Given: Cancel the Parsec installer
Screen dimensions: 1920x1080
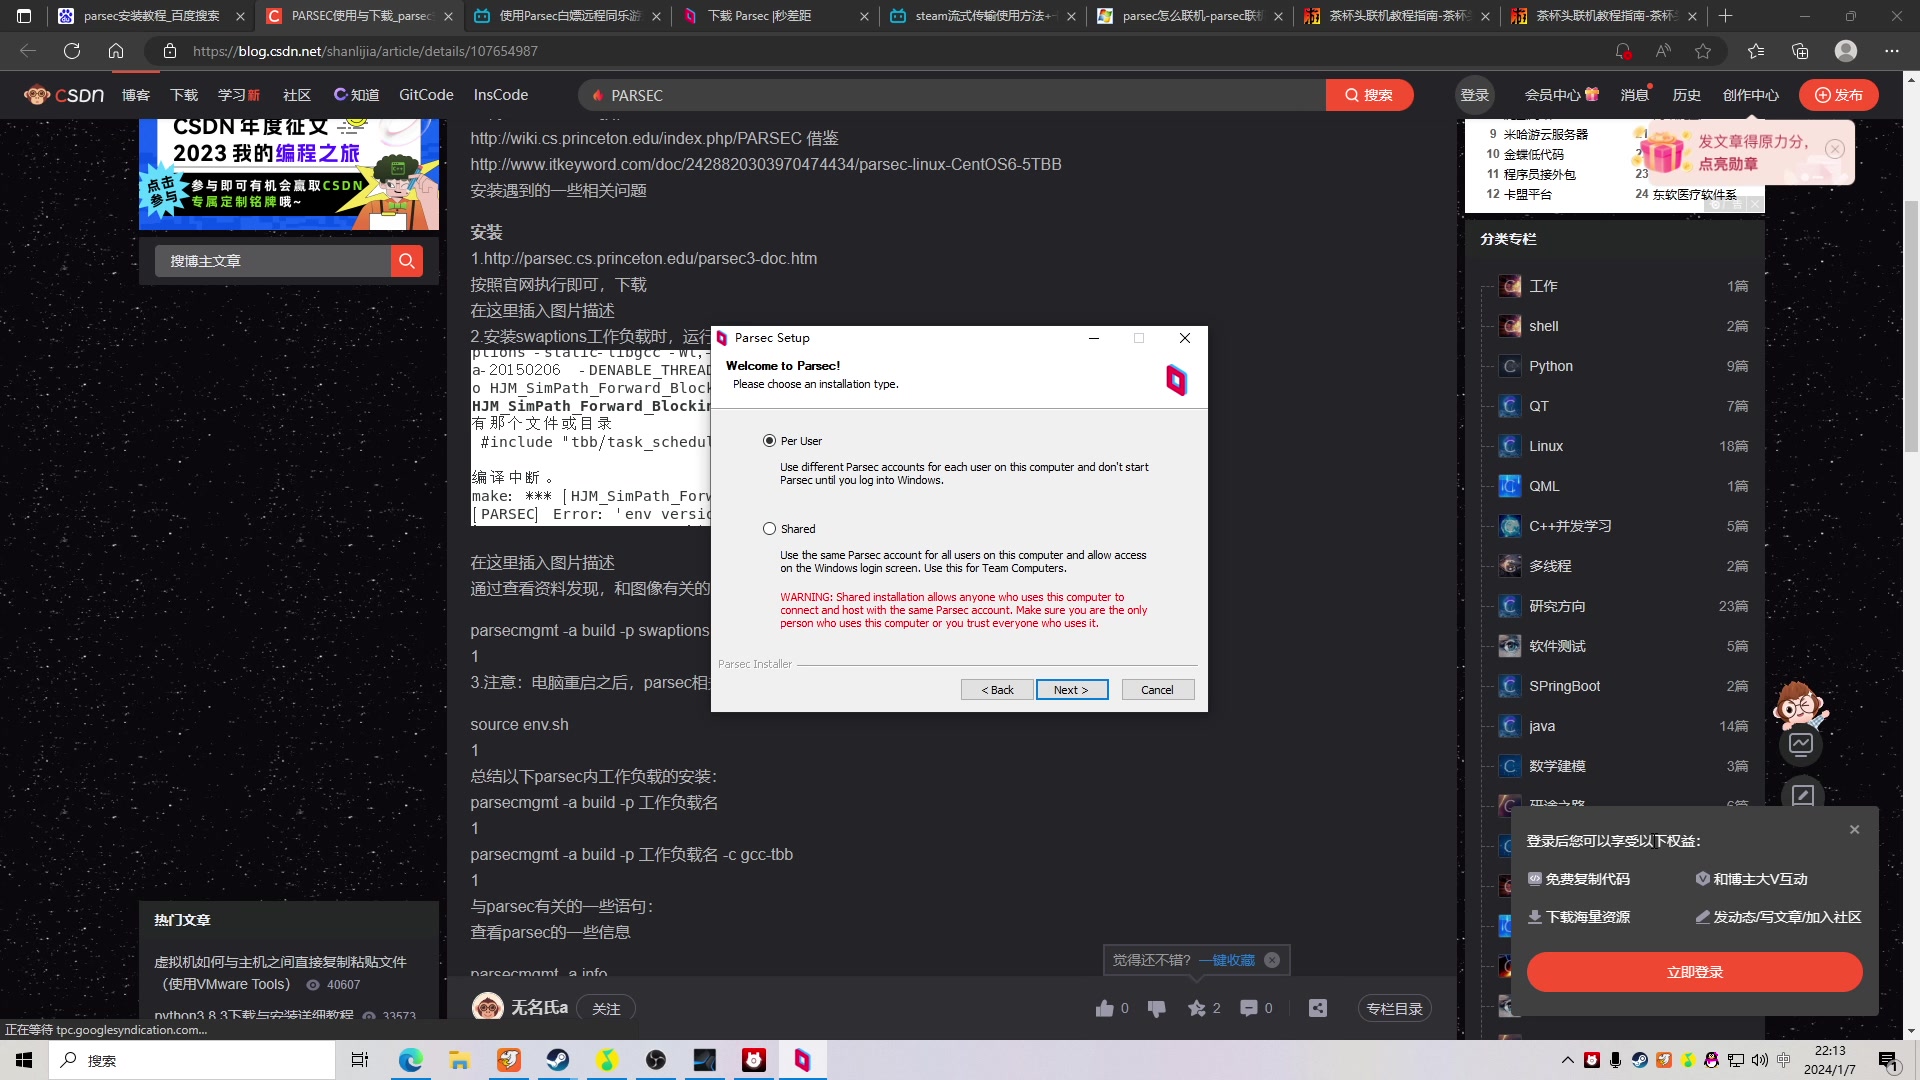Looking at the screenshot, I should [1157, 690].
